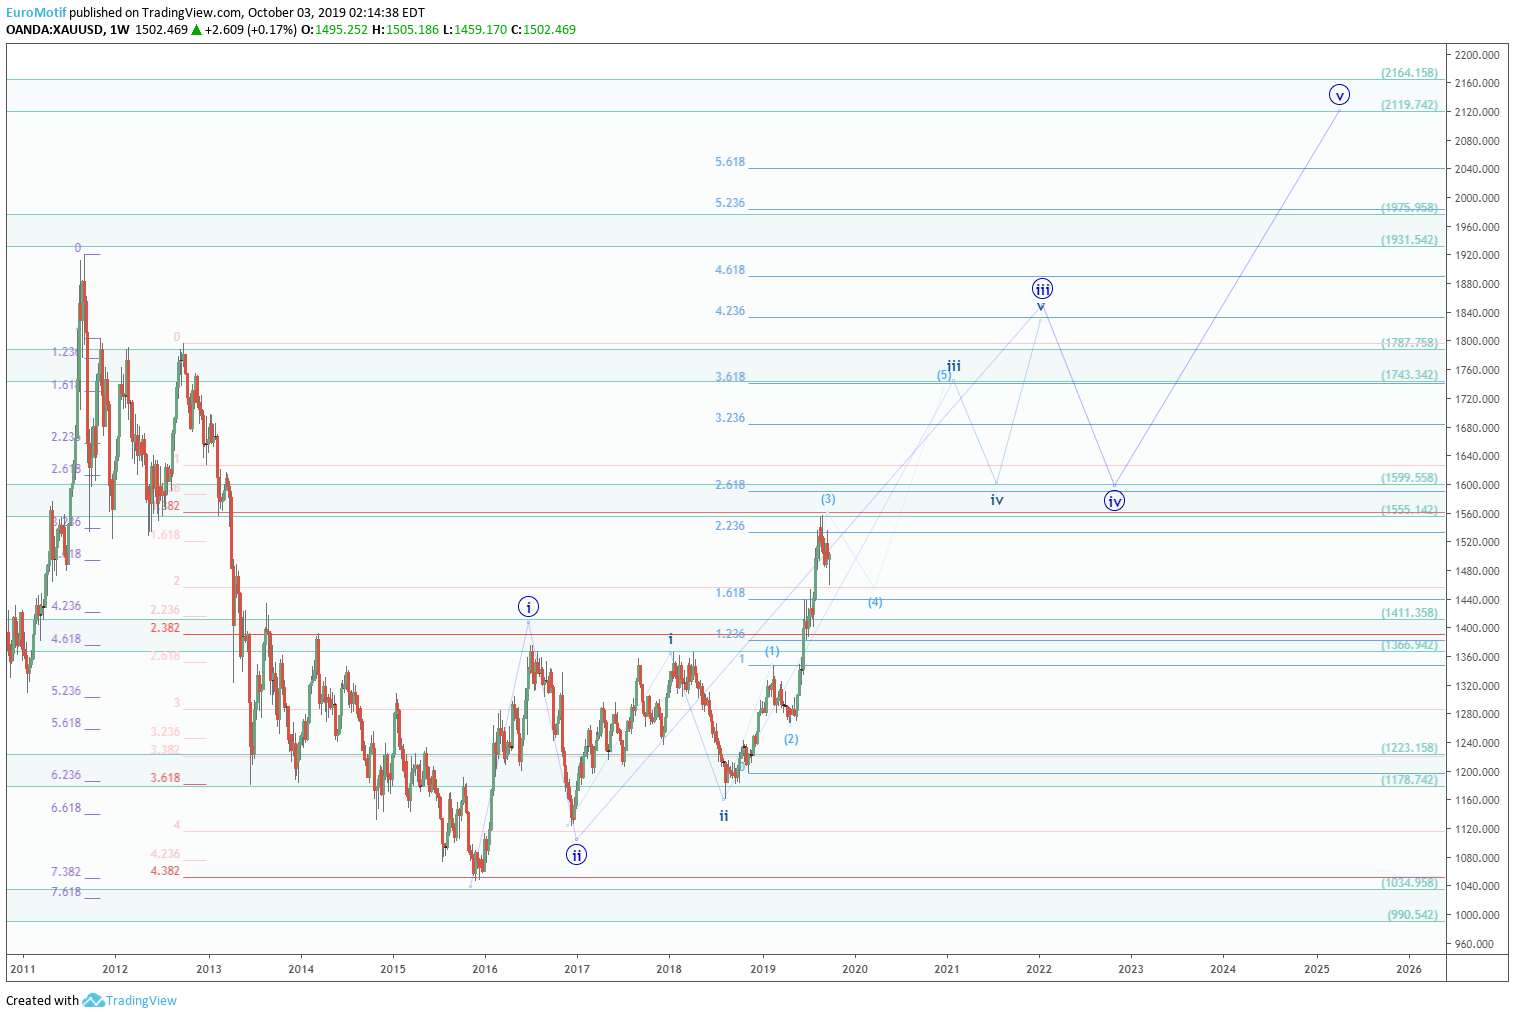Select the wave (5) label
Image resolution: width=1515 pixels, height=1018 pixels.
click(943, 376)
